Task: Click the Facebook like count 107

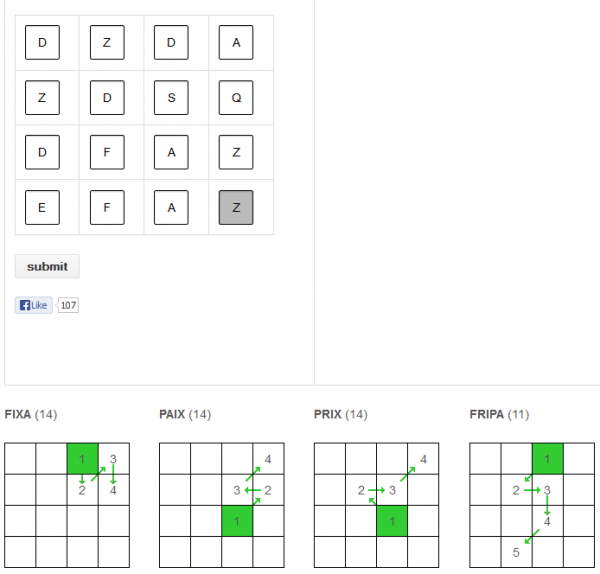Action: [x=68, y=305]
